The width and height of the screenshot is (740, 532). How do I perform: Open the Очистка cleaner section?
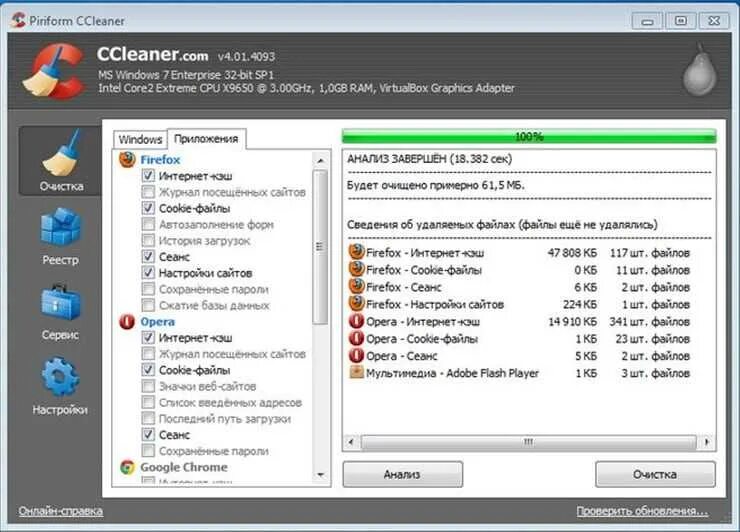click(x=61, y=161)
